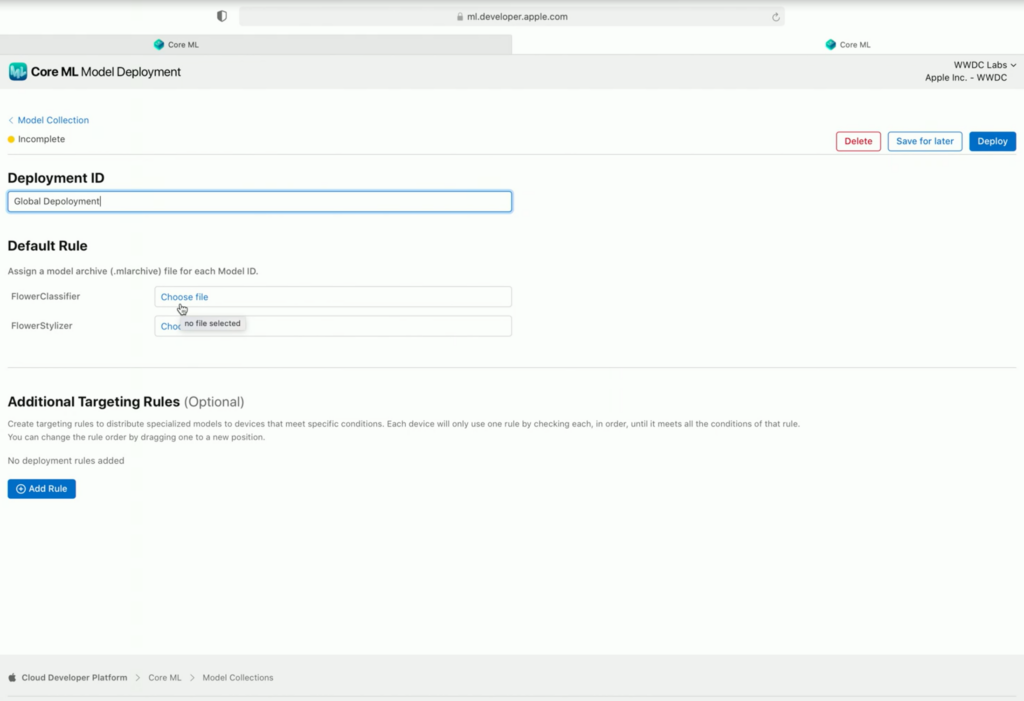Reload the page with the refresh icon
This screenshot has width=1024, height=701.
(x=776, y=17)
